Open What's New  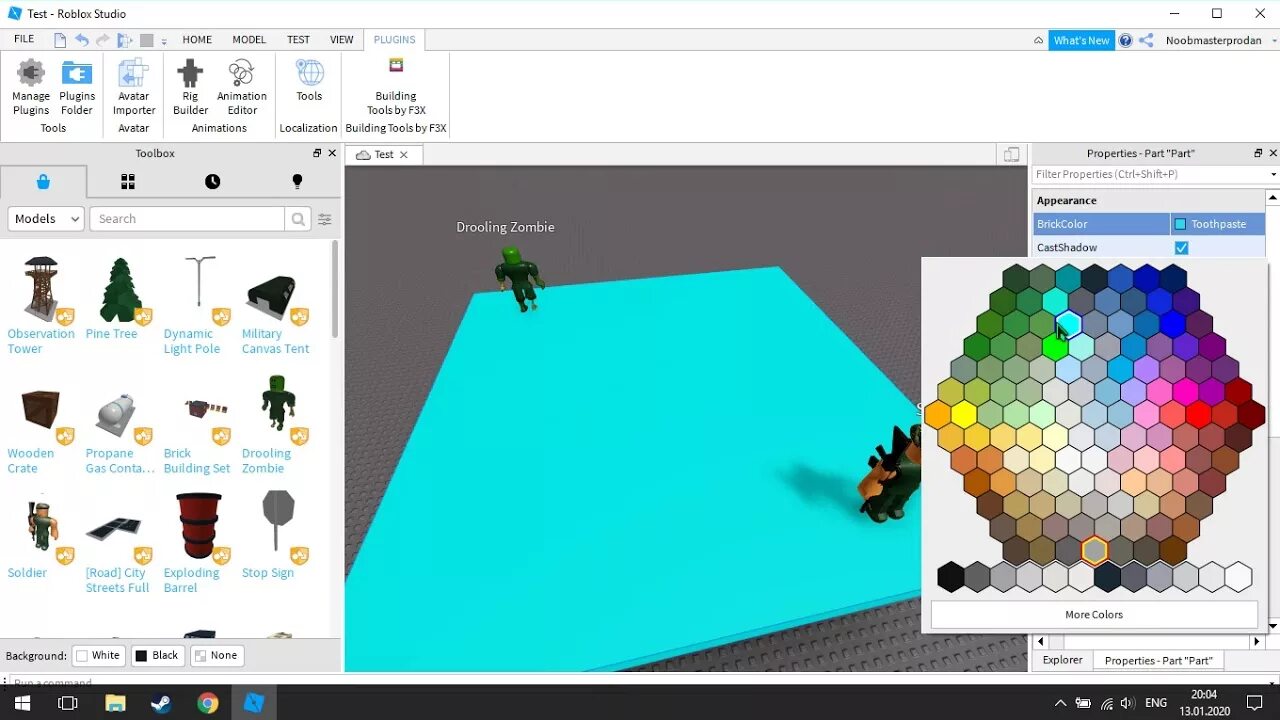[x=1081, y=40]
